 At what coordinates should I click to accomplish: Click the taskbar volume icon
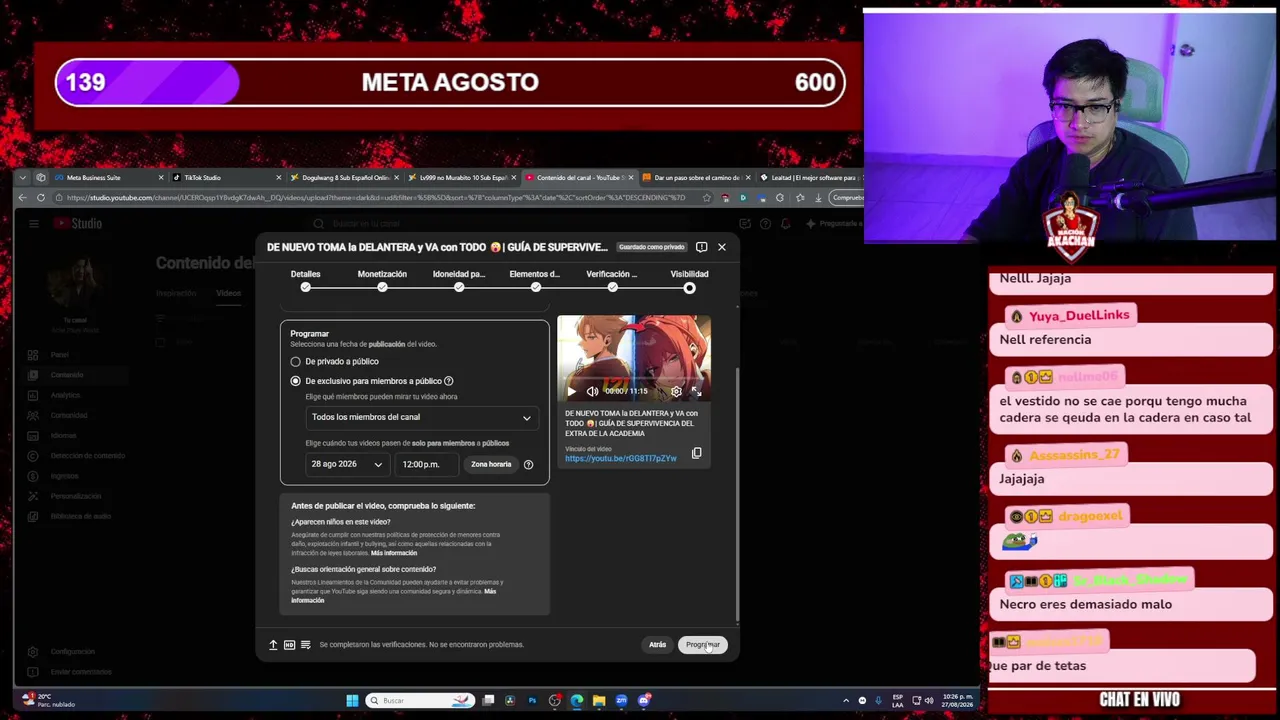[930, 700]
